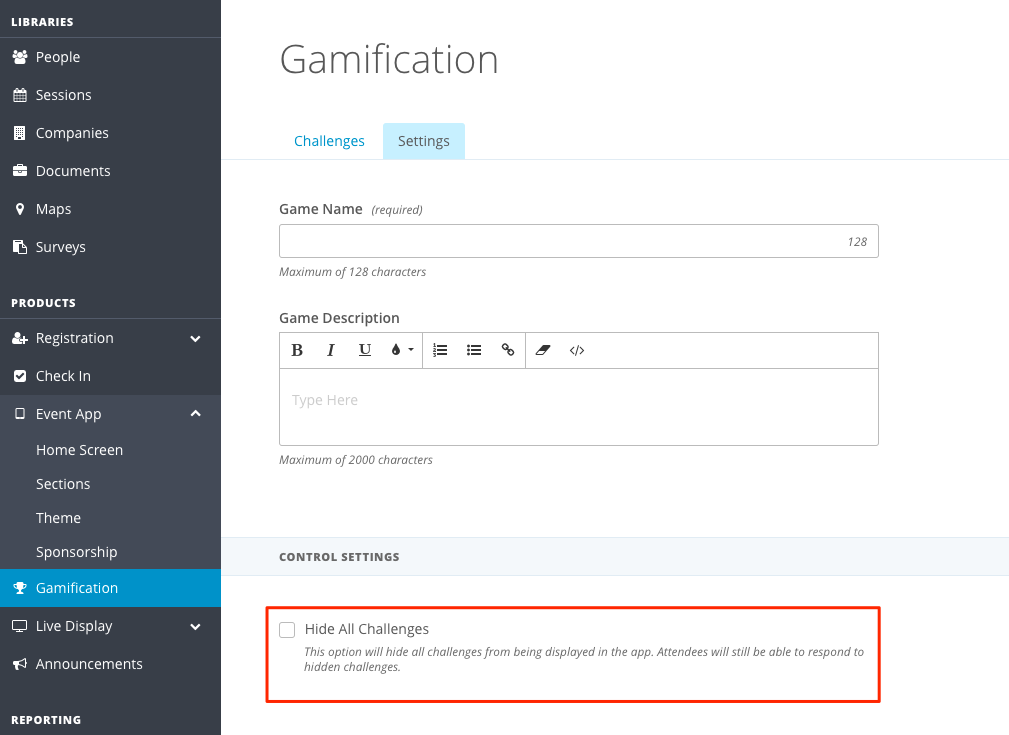
Task: Click the Check In checkmark icon
Action: (20, 376)
